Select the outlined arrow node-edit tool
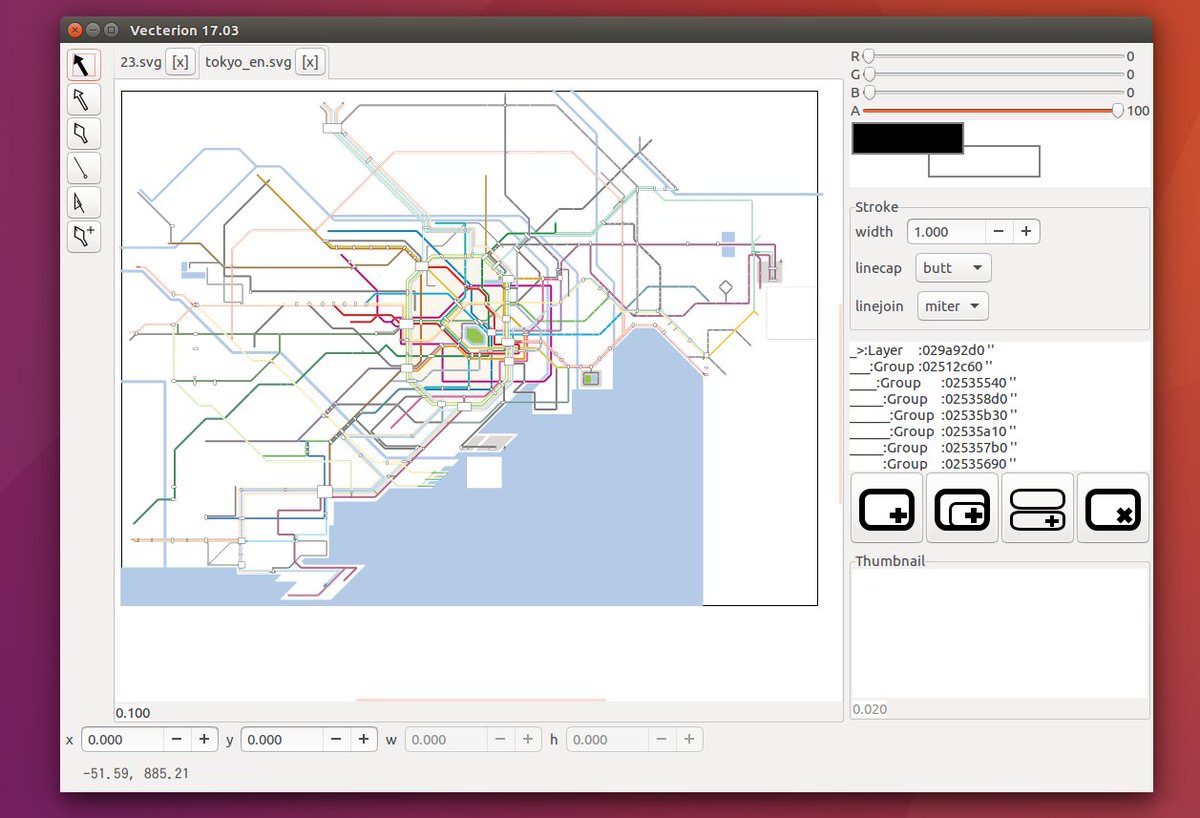 [84, 99]
